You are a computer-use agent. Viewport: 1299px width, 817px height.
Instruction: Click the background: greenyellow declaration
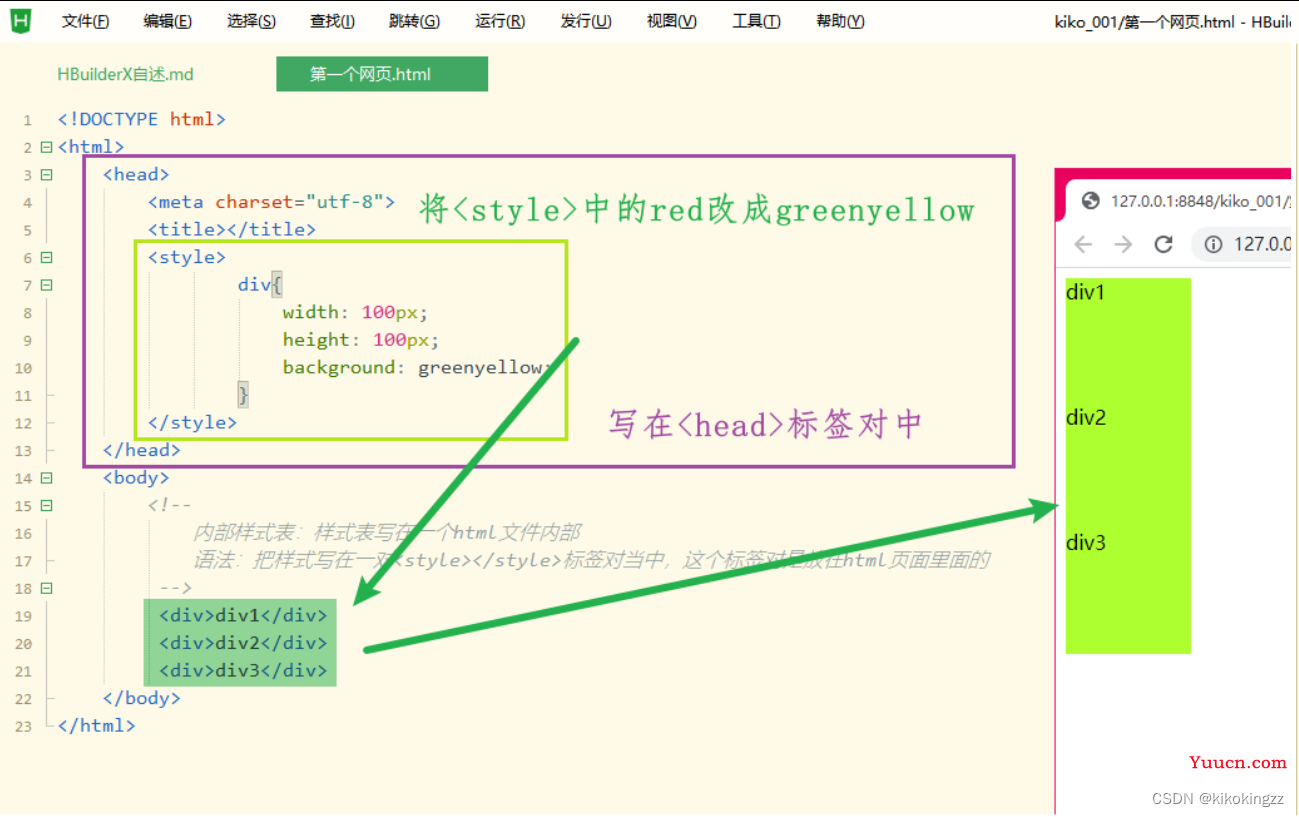(416, 367)
